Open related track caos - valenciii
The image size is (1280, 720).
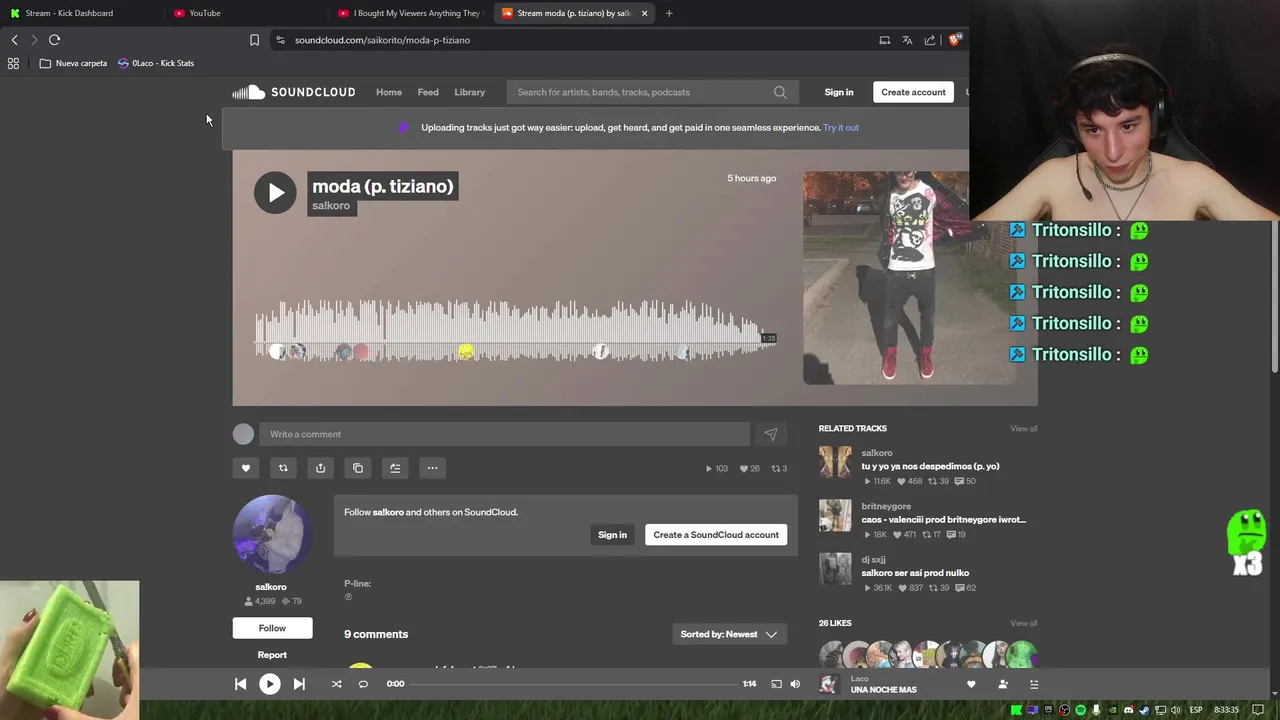tap(943, 520)
